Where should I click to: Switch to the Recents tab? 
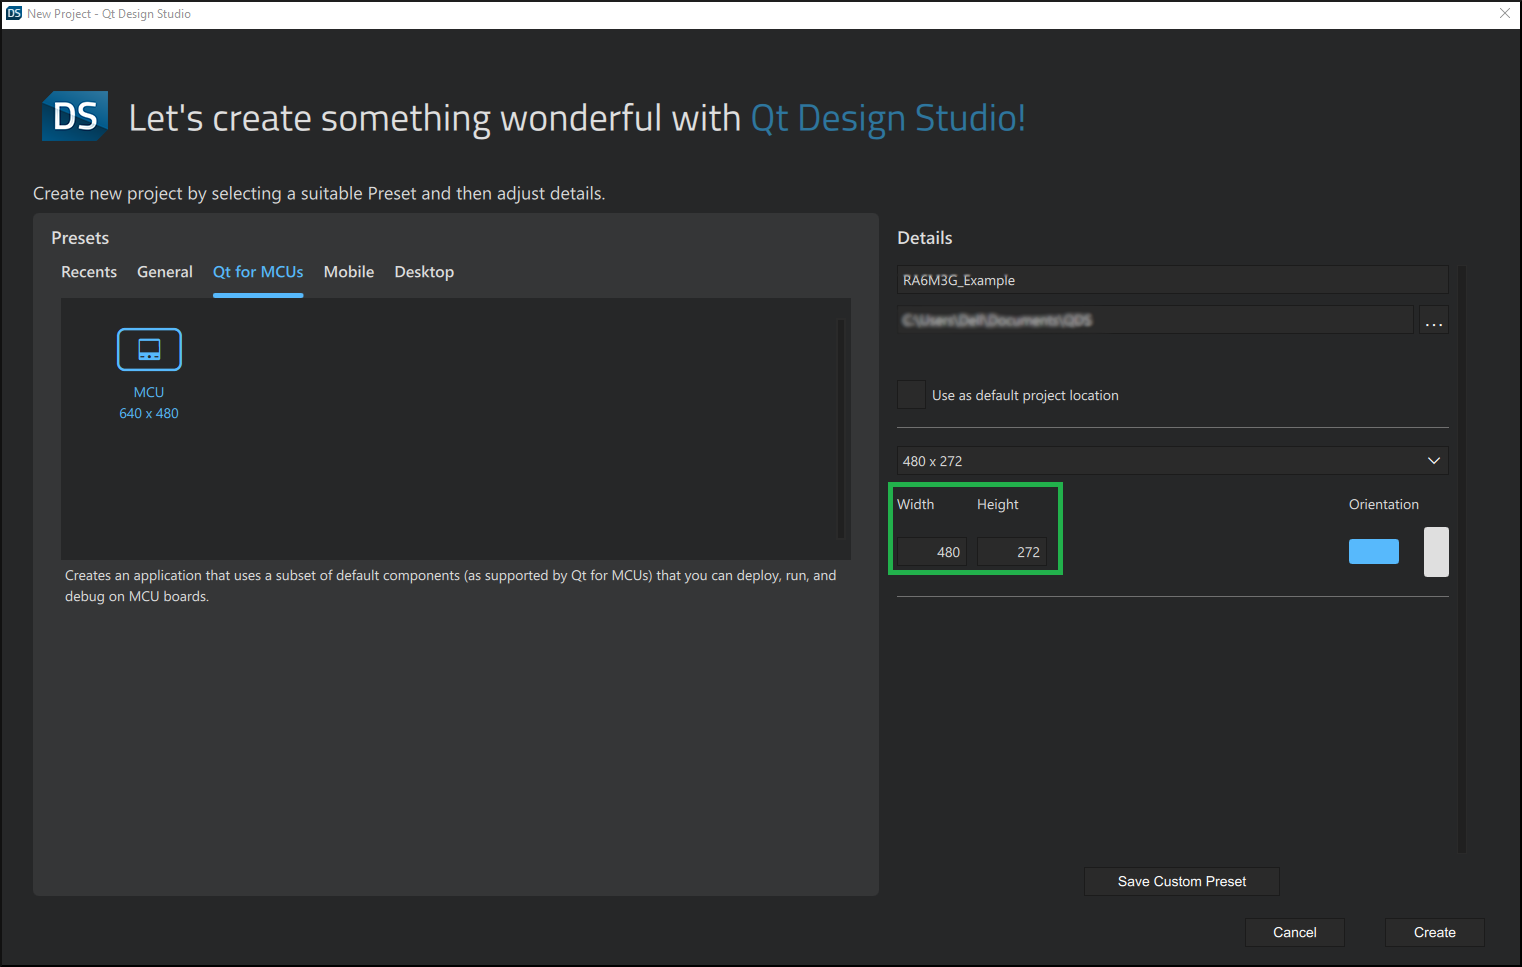point(89,272)
